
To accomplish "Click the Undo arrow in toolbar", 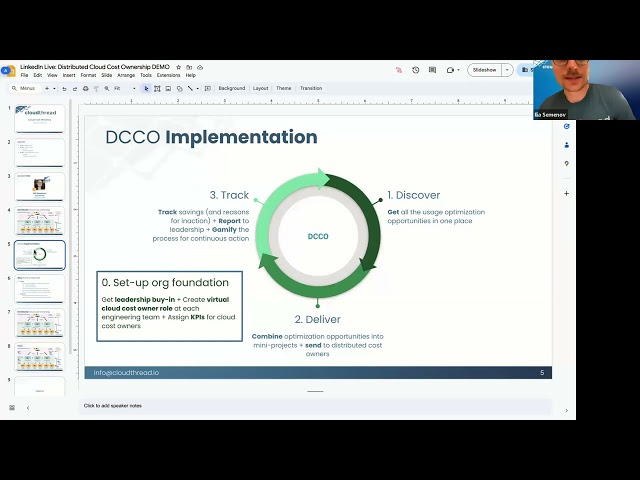I will click(x=64, y=88).
